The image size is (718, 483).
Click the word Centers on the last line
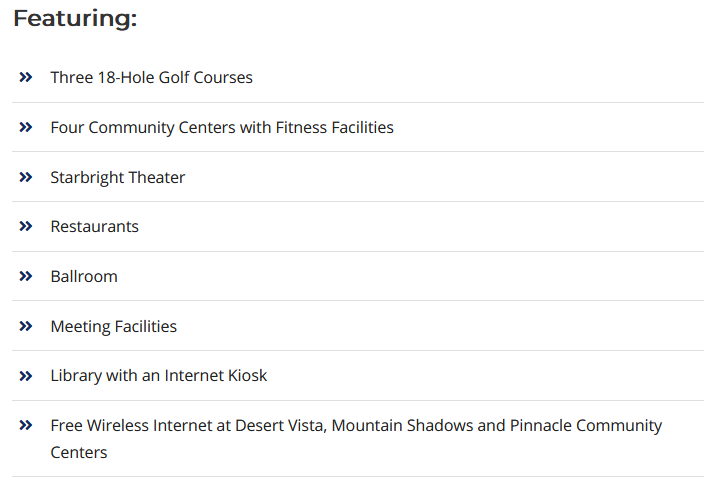(x=79, y=452)
